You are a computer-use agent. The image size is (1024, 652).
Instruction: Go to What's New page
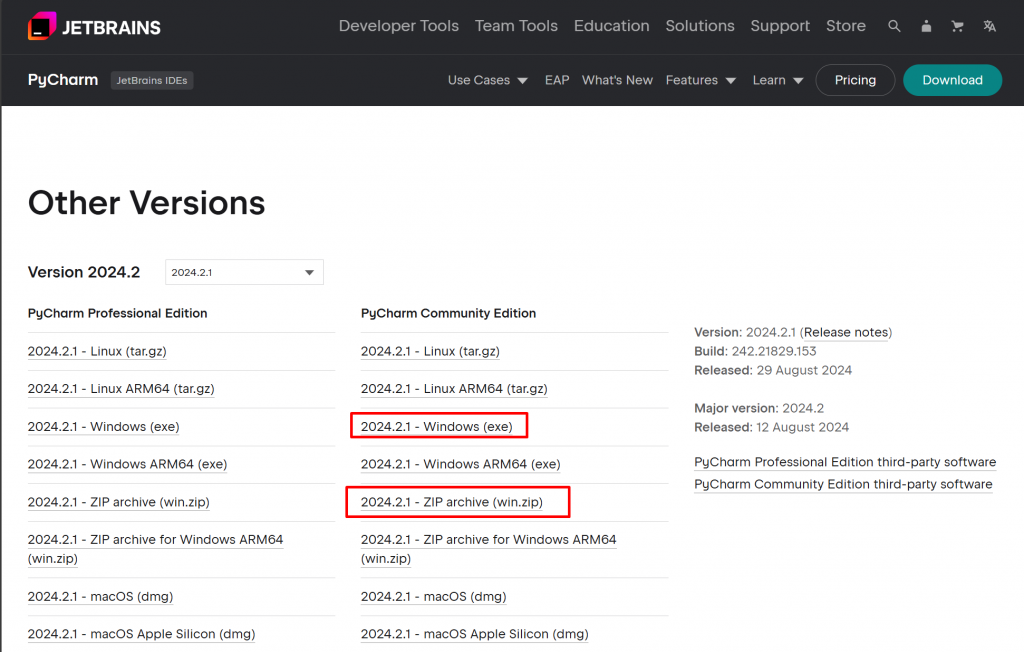[x=617, y=80]
